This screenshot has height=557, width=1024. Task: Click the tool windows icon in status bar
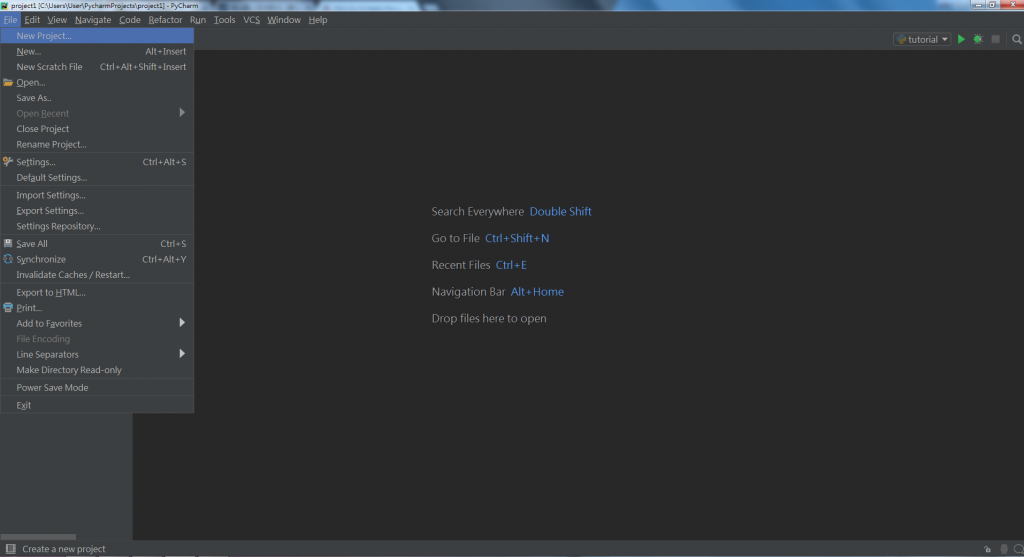click(x=10, y=549)
